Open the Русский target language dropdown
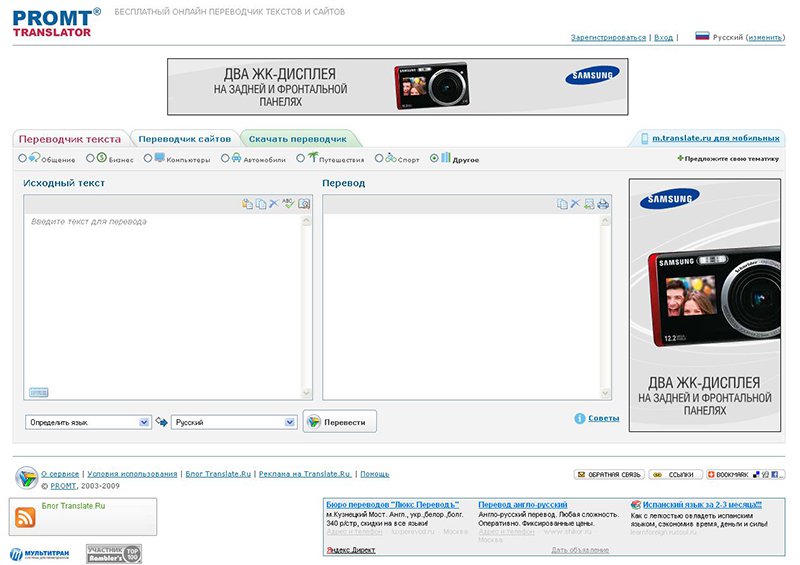The height and width of the screenshot is (565, 800). (x=234, y=422)
